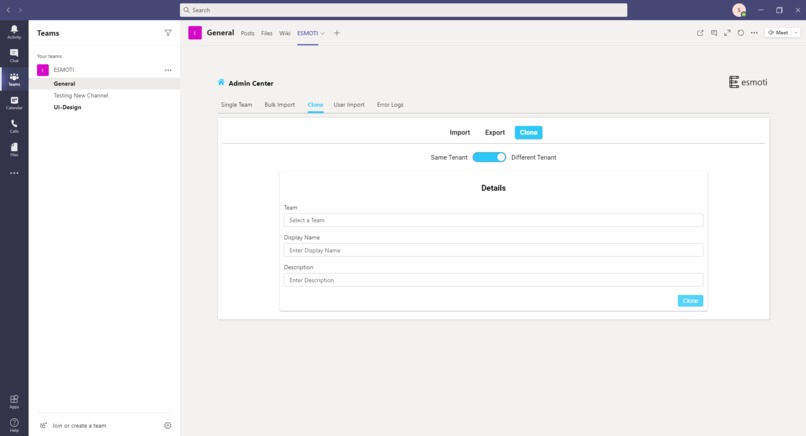Click the Search box at top
This screenshot has height=436, width=806.
[x=404, y=10]
